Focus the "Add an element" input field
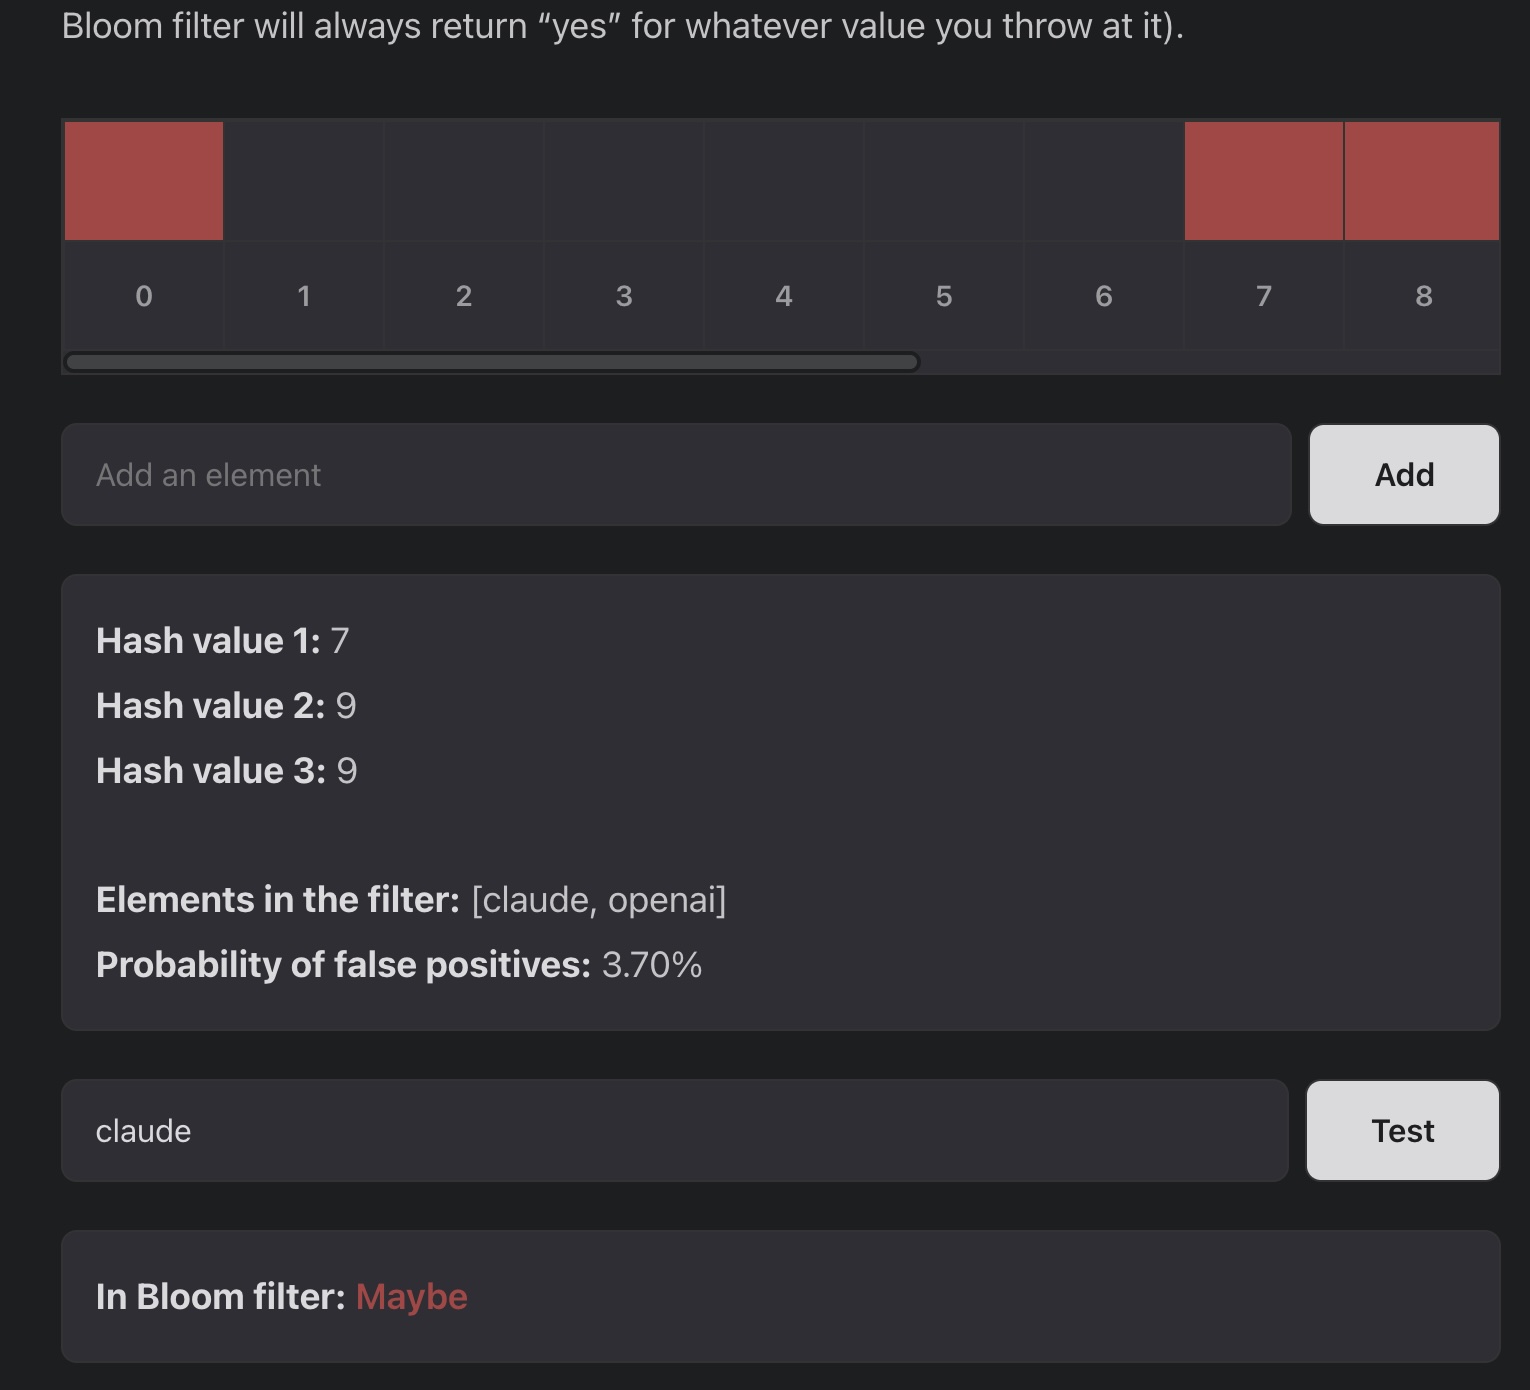Viewport: 1530px width, 1390px height. tap(676, 475)
